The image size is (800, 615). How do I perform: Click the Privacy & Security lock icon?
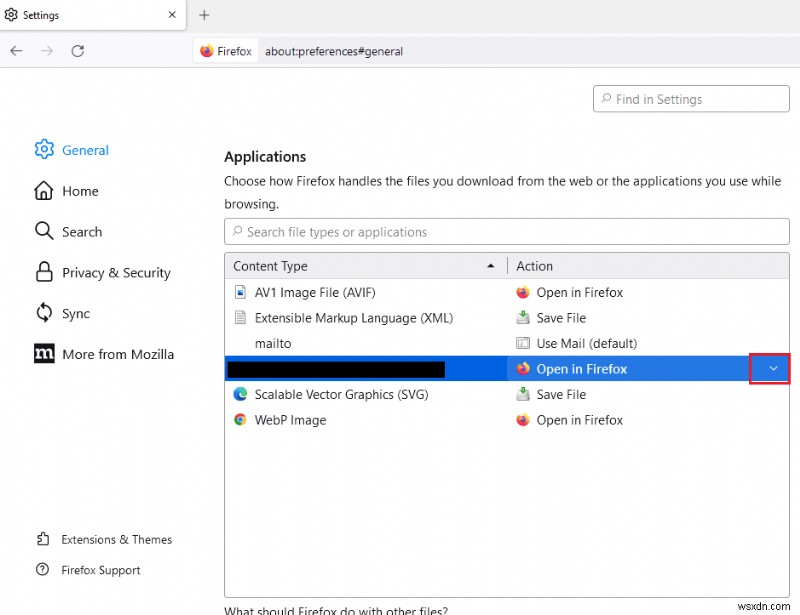point(44,272)
